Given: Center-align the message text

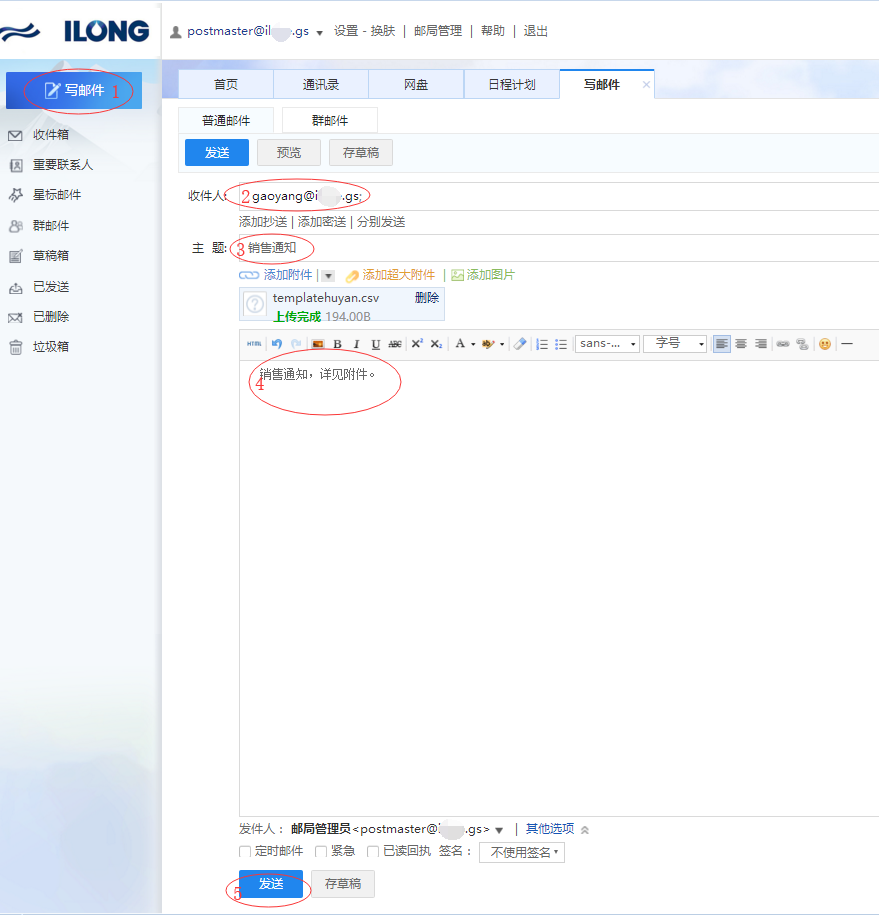Looking at the screenshot, I should (741, 344).
